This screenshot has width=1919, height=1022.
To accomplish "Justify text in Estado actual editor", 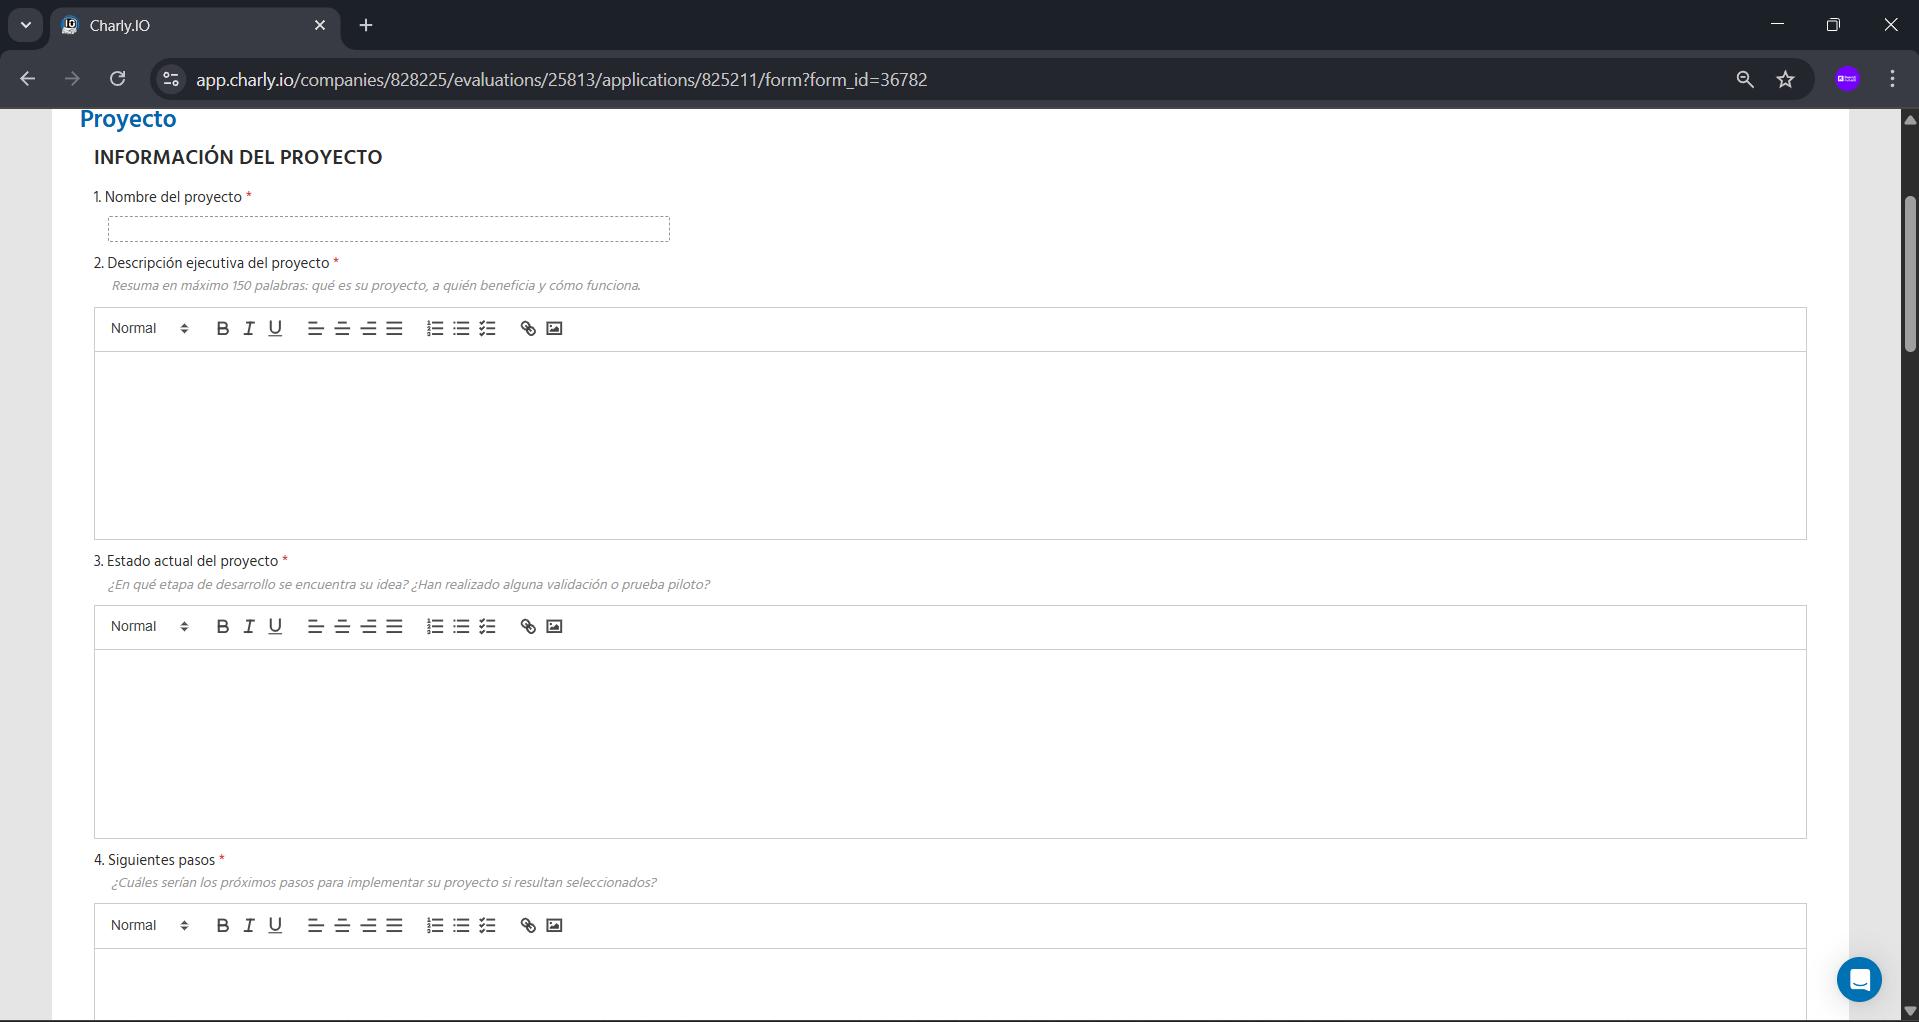I will (x=395, y=626).
